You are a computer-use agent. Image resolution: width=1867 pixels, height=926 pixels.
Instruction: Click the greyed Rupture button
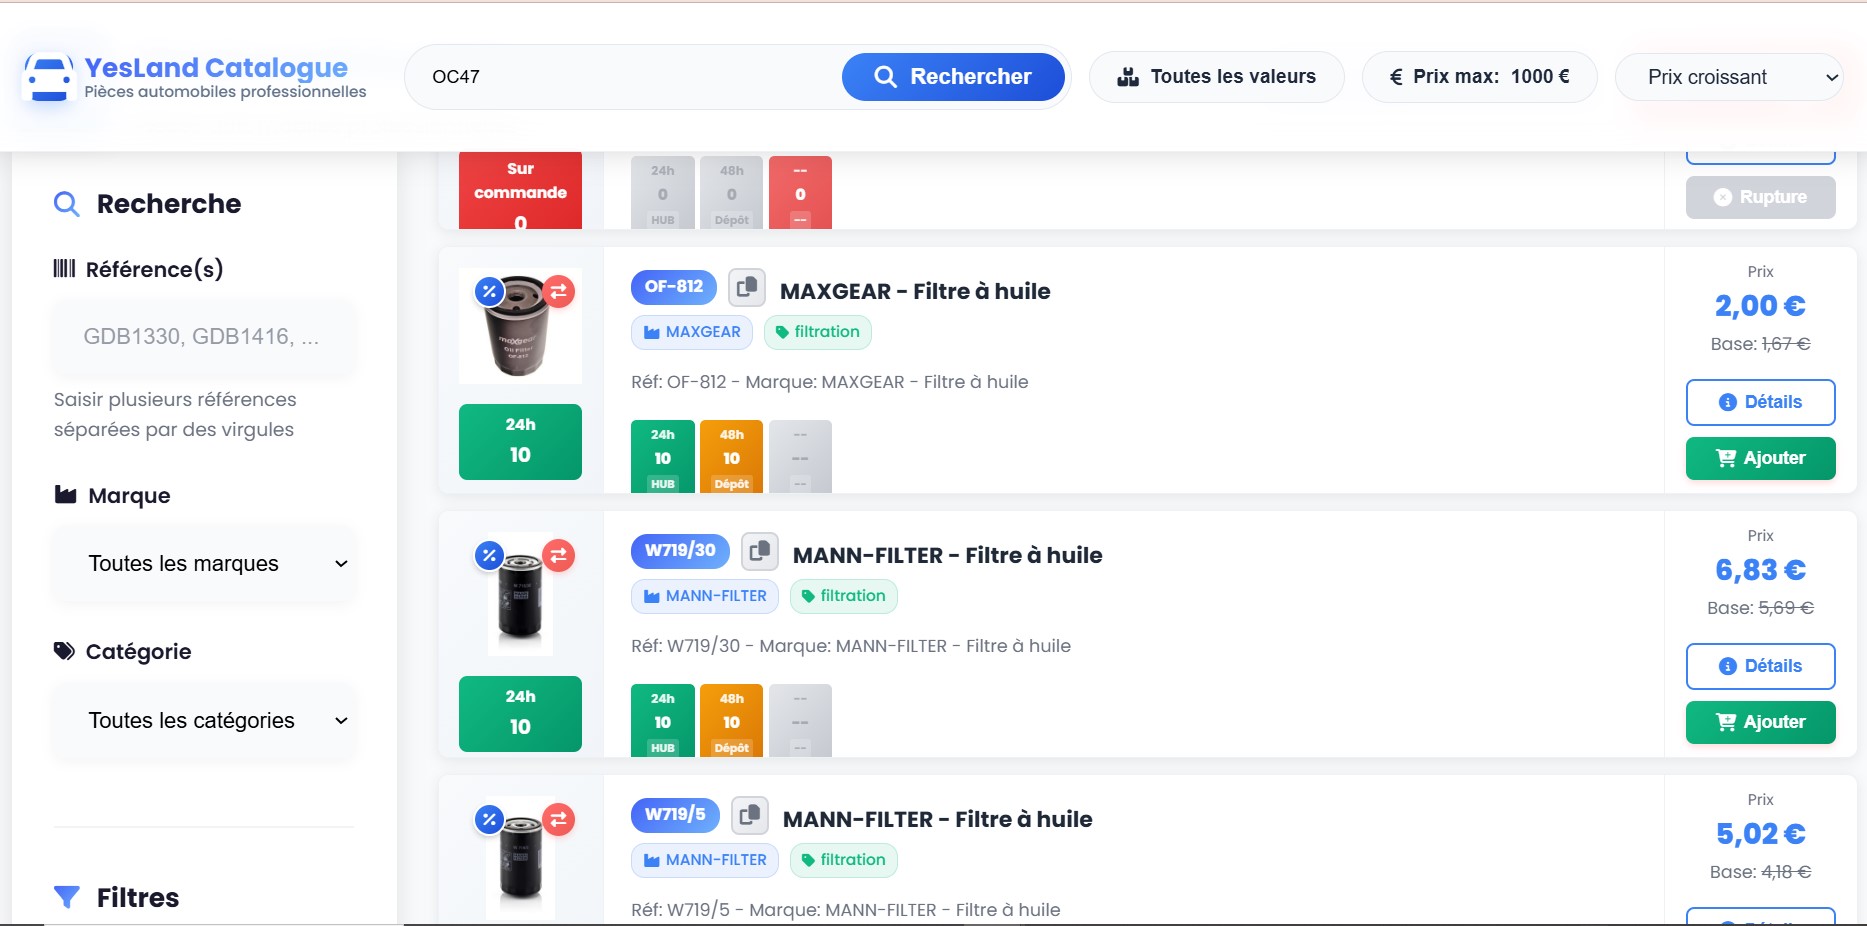coord(1760,197)
